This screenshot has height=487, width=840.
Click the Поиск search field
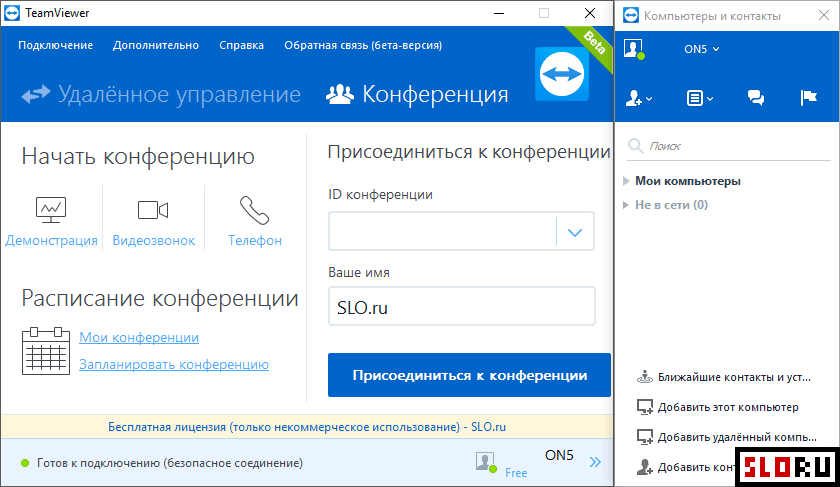point(729,146)
